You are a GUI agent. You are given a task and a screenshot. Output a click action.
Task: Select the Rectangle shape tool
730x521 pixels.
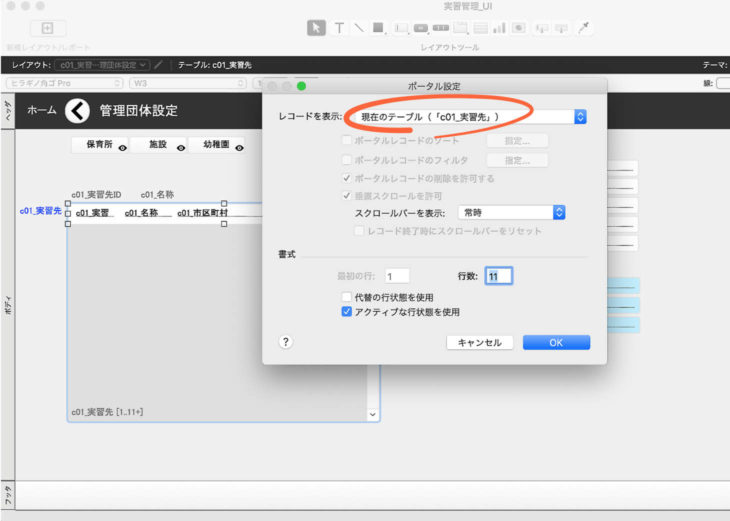[x=378, y=28]
